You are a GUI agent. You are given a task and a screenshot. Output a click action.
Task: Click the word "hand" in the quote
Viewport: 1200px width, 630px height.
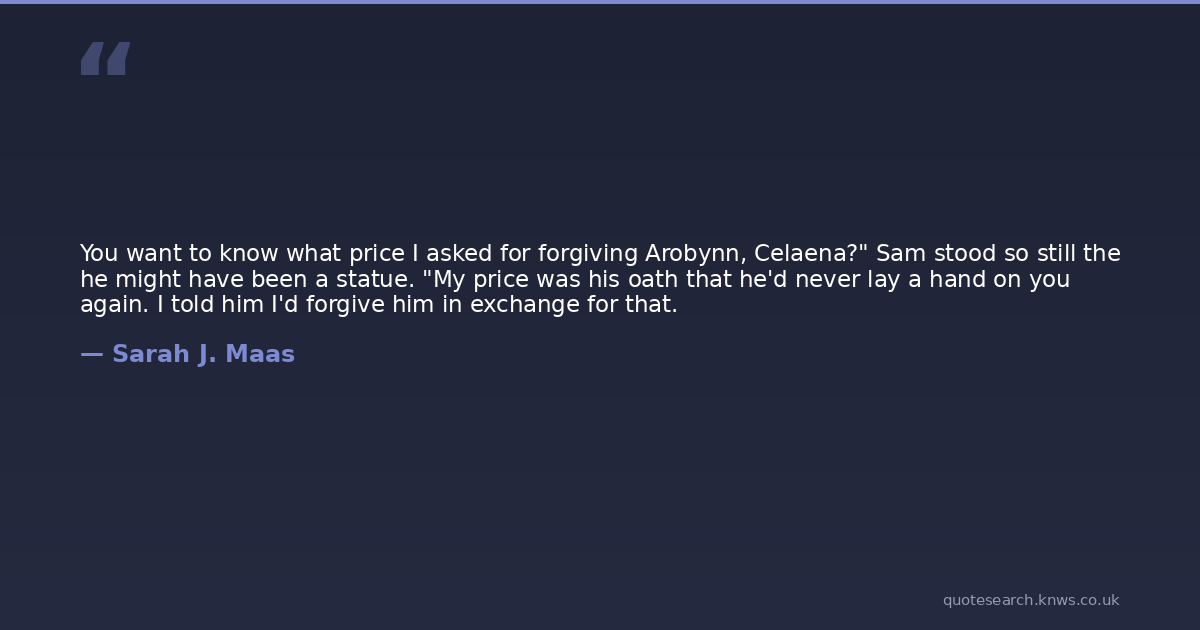957,280
